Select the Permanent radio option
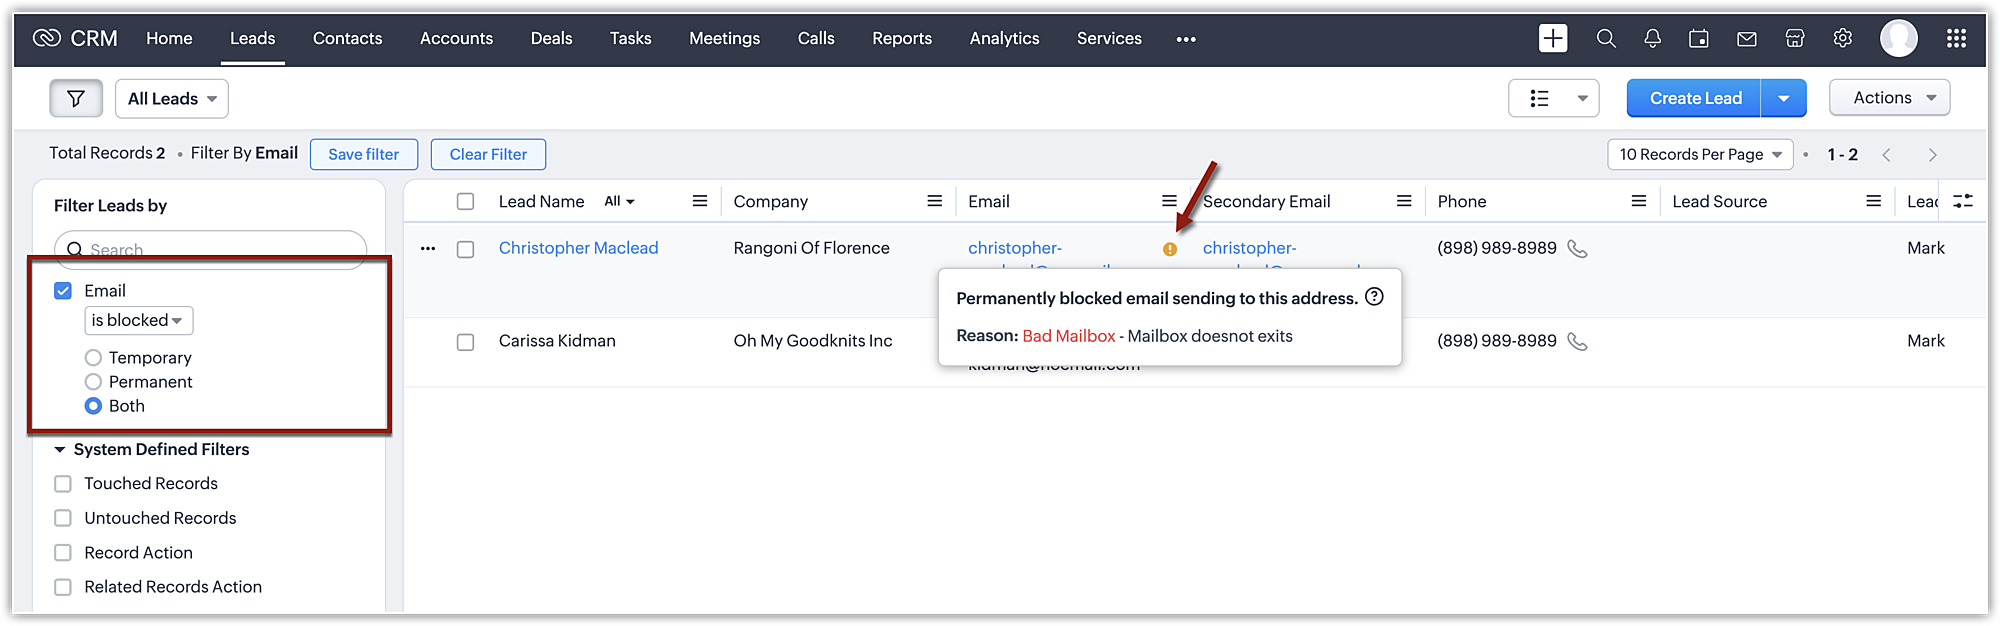Screen dimensions: 2000x626 click(x=93, y=382)
